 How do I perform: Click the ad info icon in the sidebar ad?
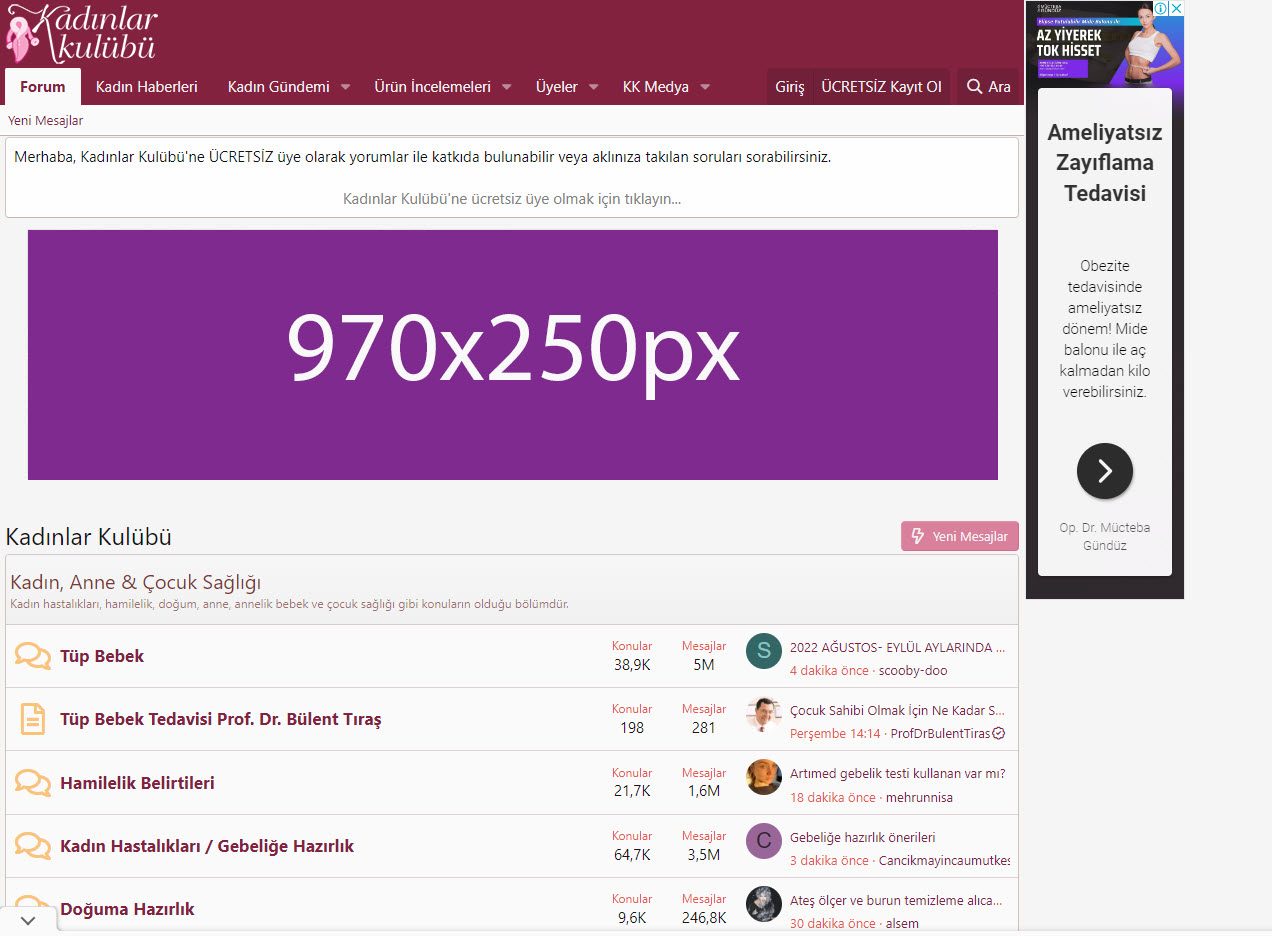click(1161, 8)
